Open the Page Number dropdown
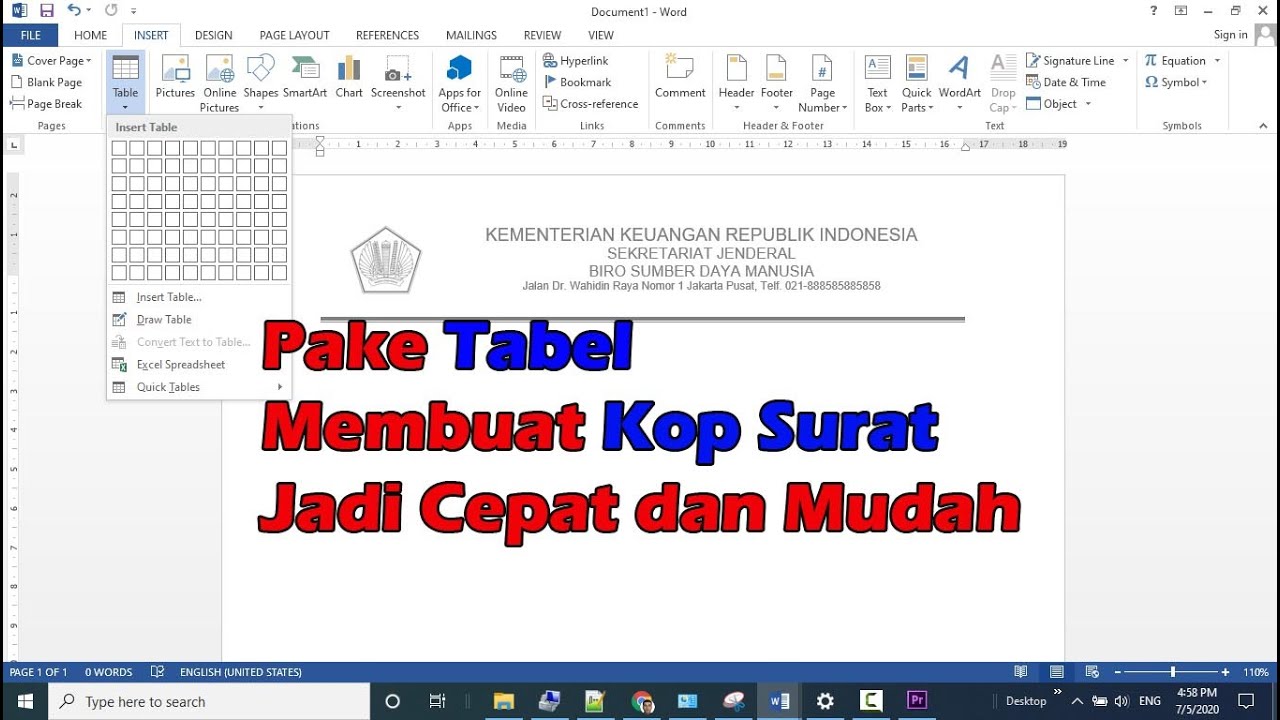The height and width of the screenshot is (720, 1280). click(x=823, y=84)
